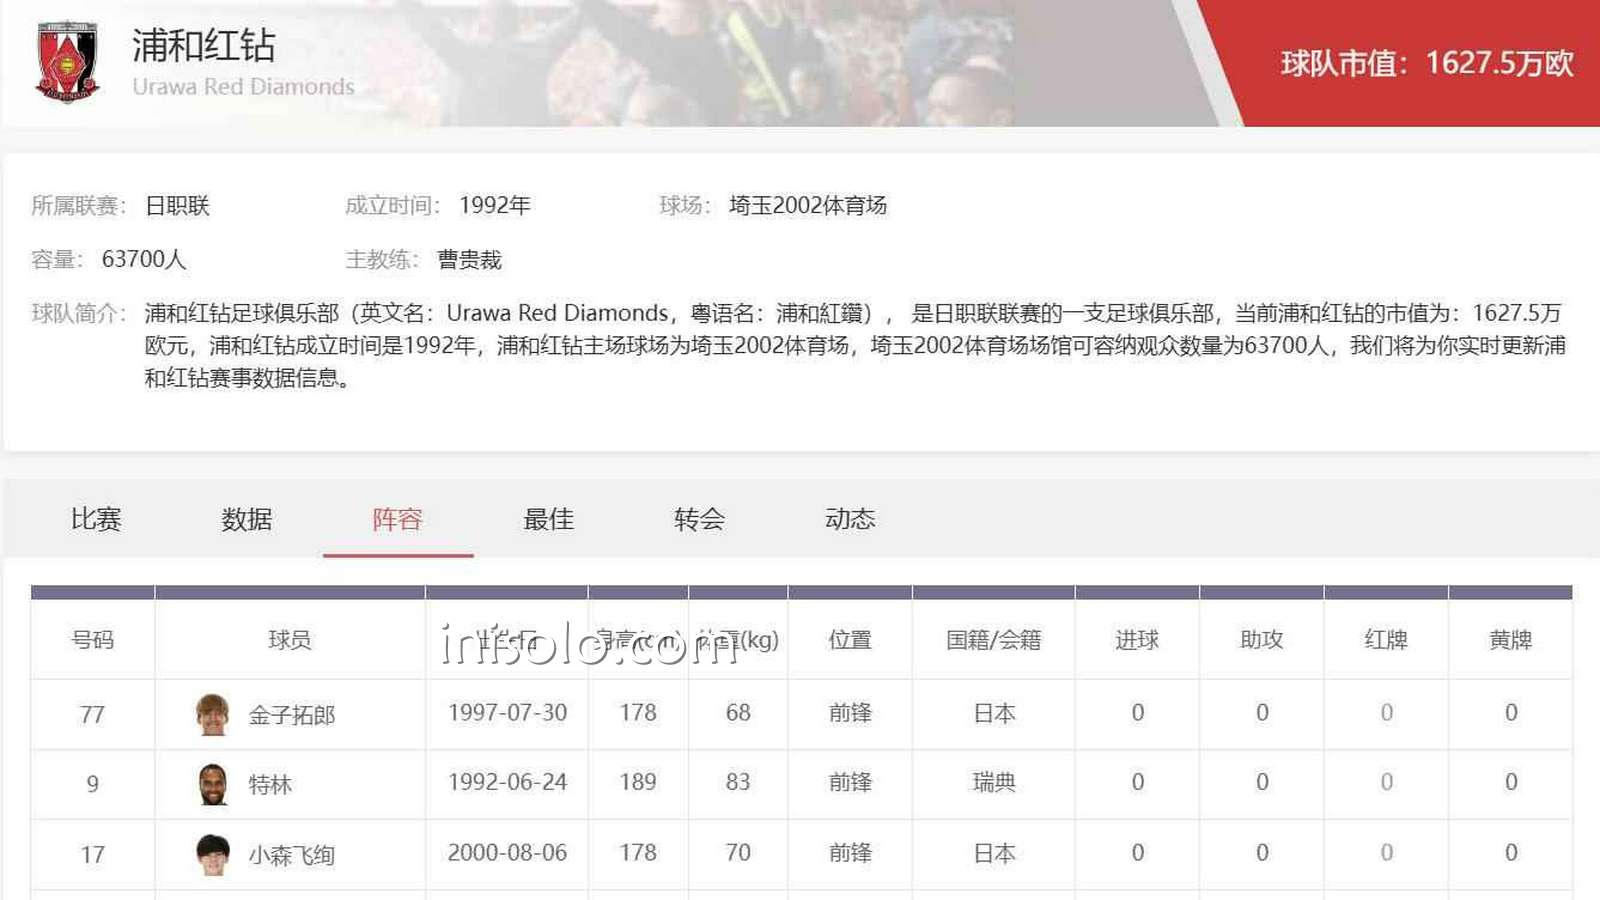Viewport: 1600px width, 900px height.
Task: Open the 最佳 tab
Action: click(549, 519)
